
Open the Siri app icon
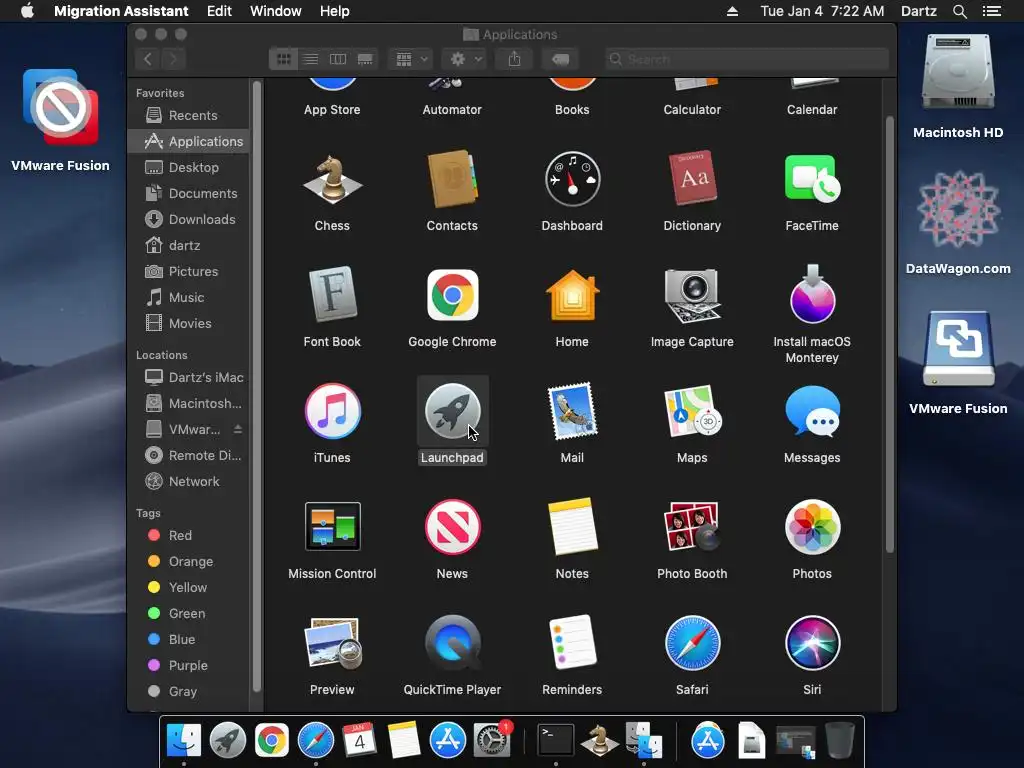(x=812, y=643)
